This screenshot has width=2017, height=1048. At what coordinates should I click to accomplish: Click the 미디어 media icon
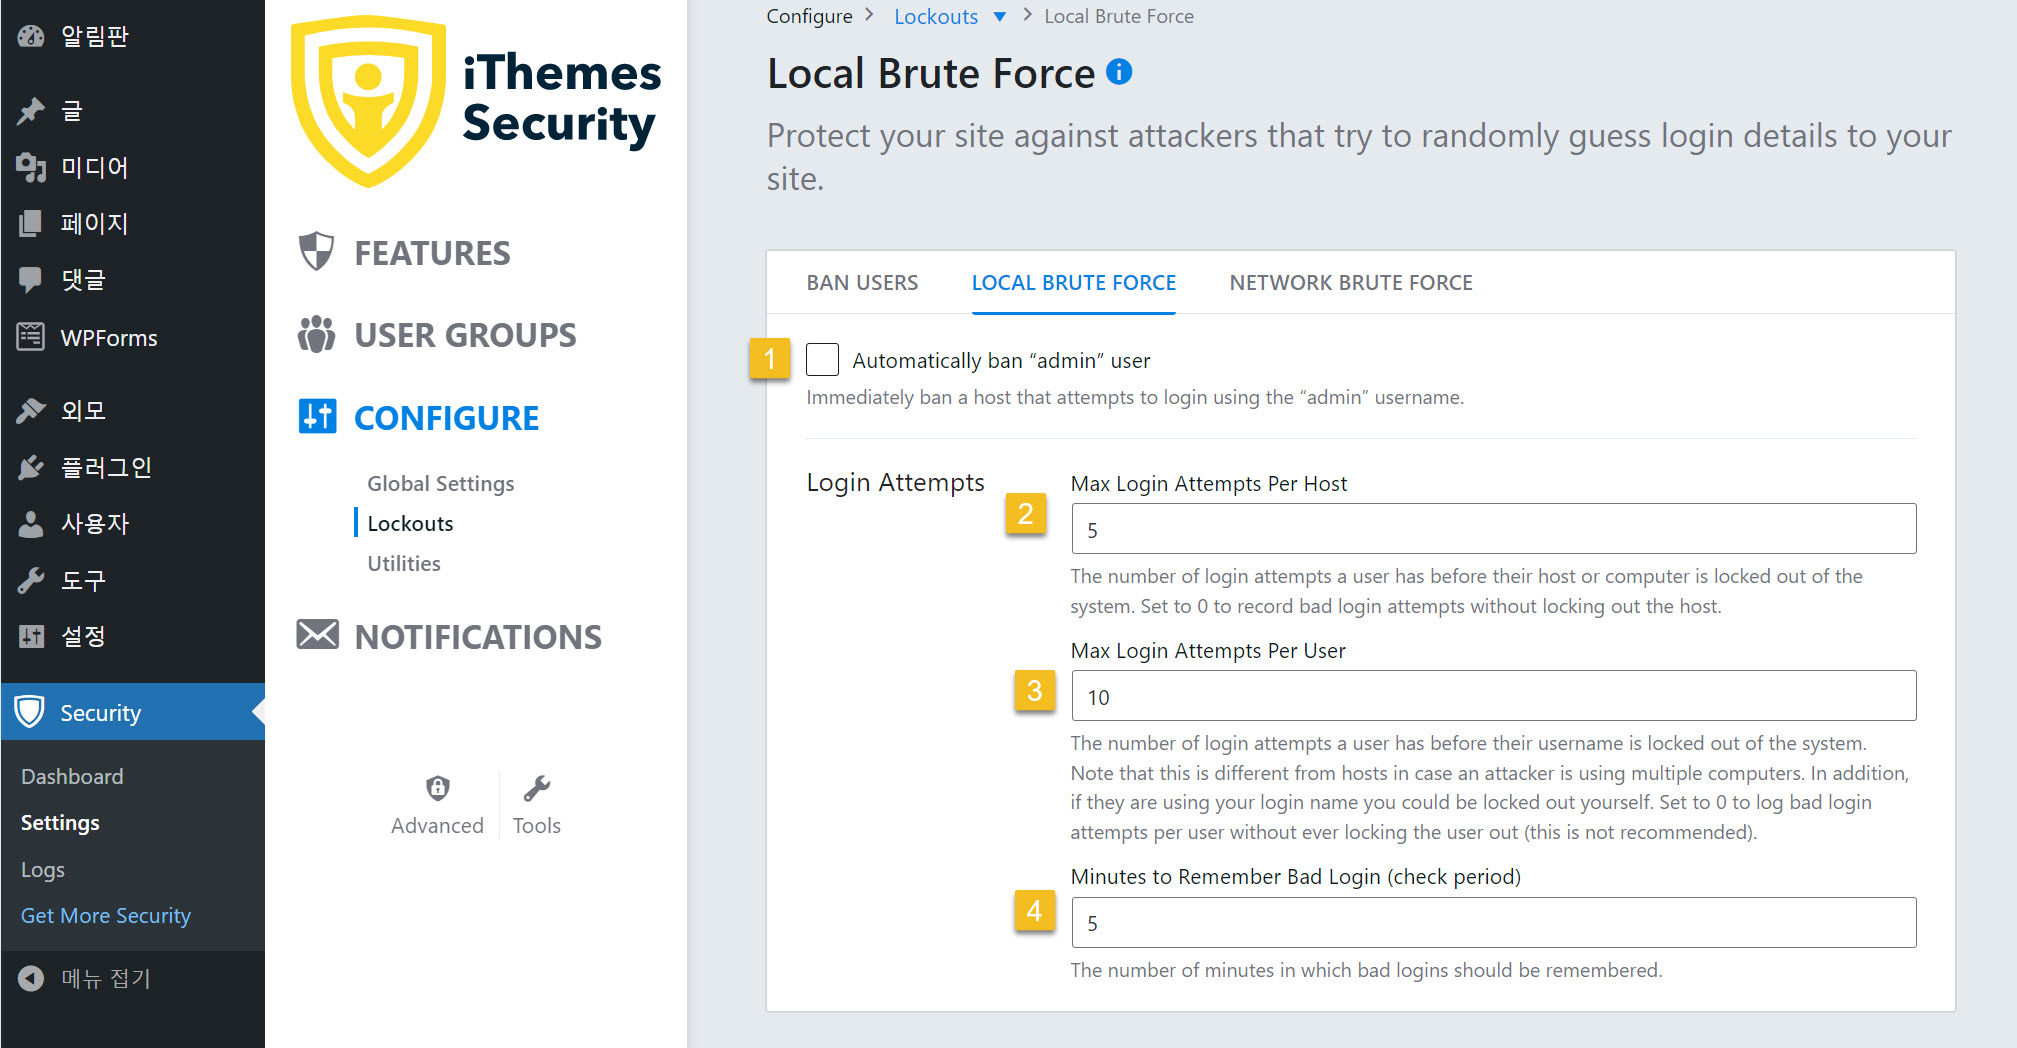click(x=31, y=168)
